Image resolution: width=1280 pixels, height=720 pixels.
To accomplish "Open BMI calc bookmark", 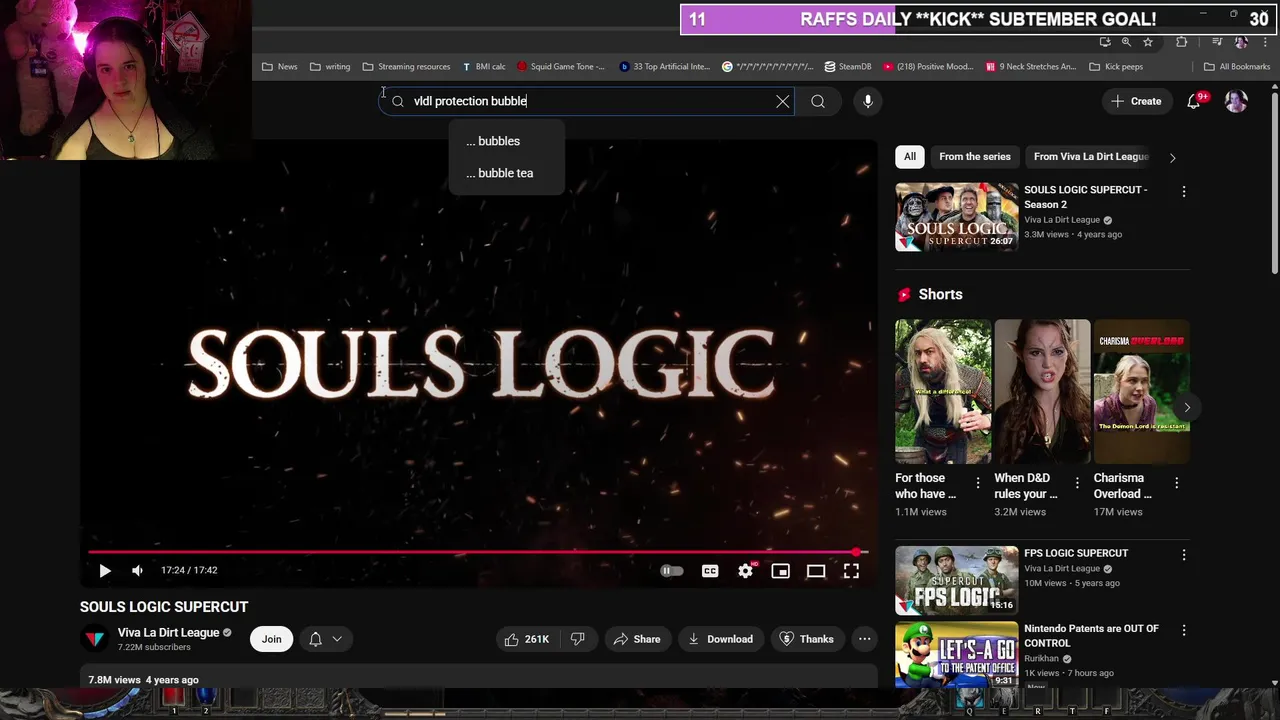I will 484,67.
